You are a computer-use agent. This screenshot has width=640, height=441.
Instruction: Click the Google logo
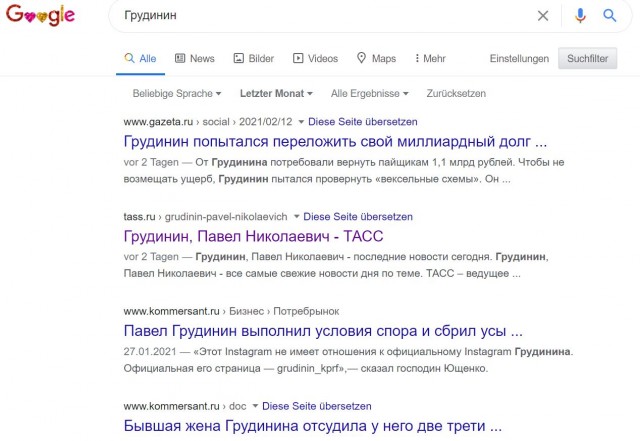point(40,15)
